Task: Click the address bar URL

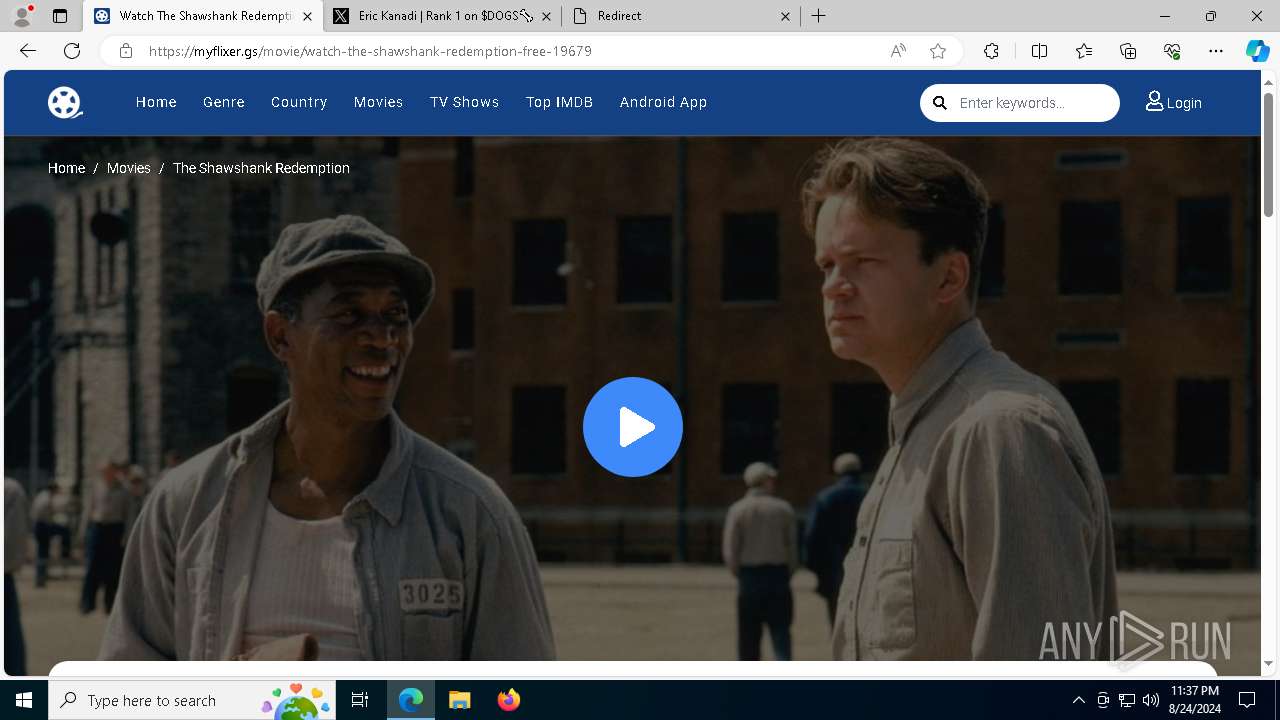Action: click(371, 51)
